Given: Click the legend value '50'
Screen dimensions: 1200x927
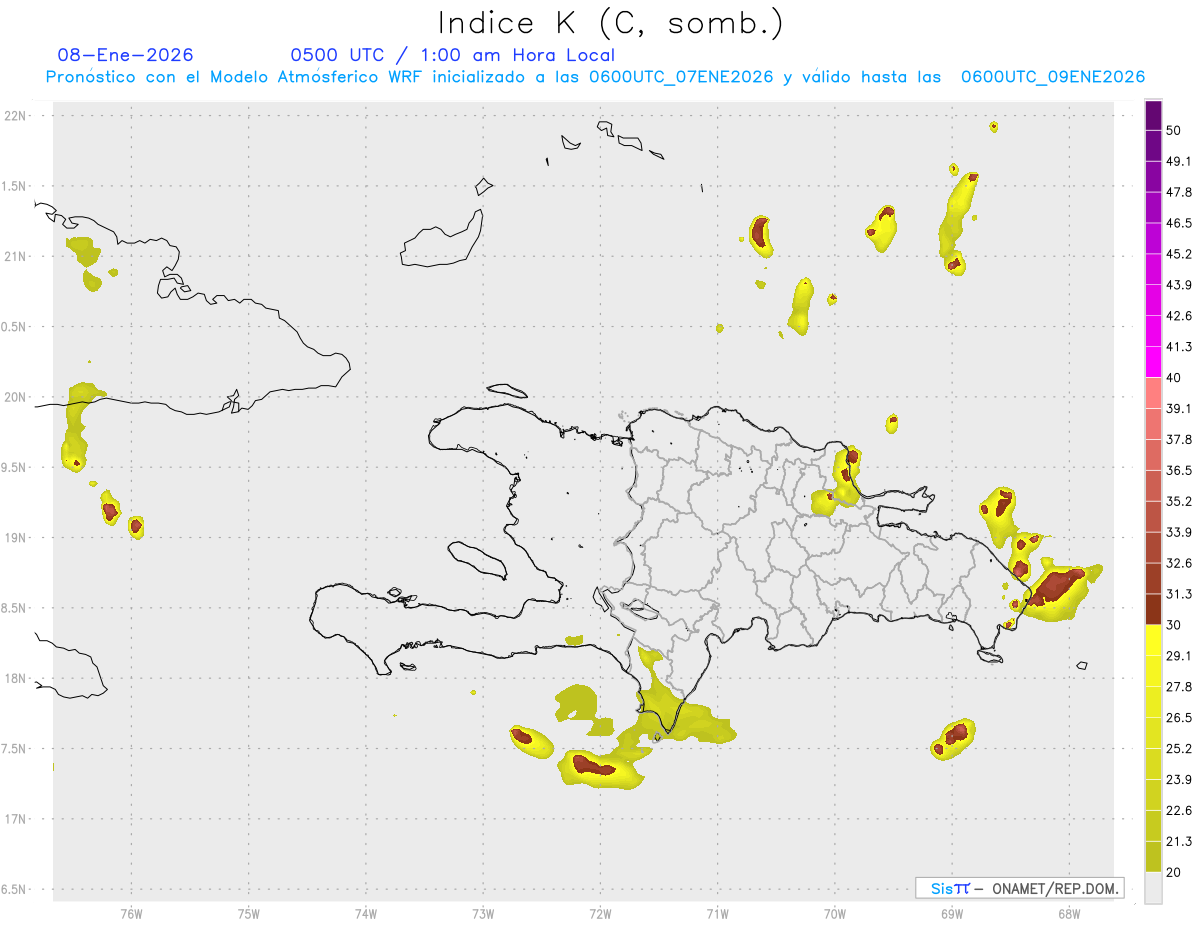Looking at the screenshot, I should pyautogui.click(x=1175, y=131).
